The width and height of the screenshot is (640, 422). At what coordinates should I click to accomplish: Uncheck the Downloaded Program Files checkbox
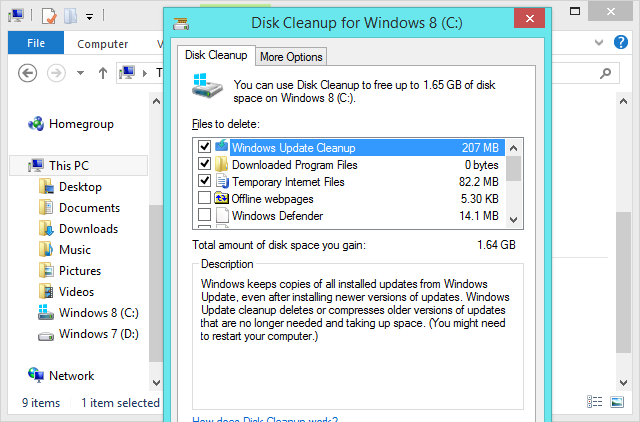pyautogui.click(x=204, y=164)
